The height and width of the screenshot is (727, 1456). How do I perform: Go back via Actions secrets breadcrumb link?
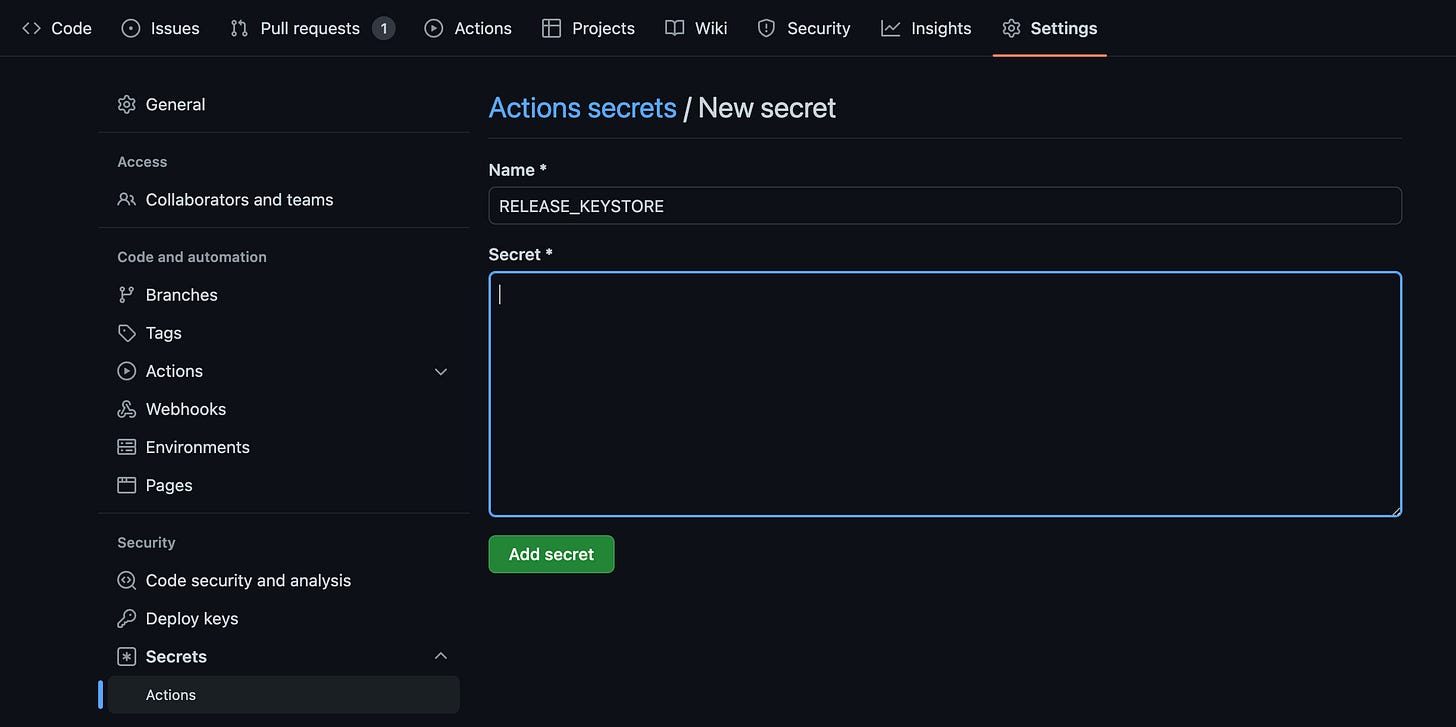[582, 107]
